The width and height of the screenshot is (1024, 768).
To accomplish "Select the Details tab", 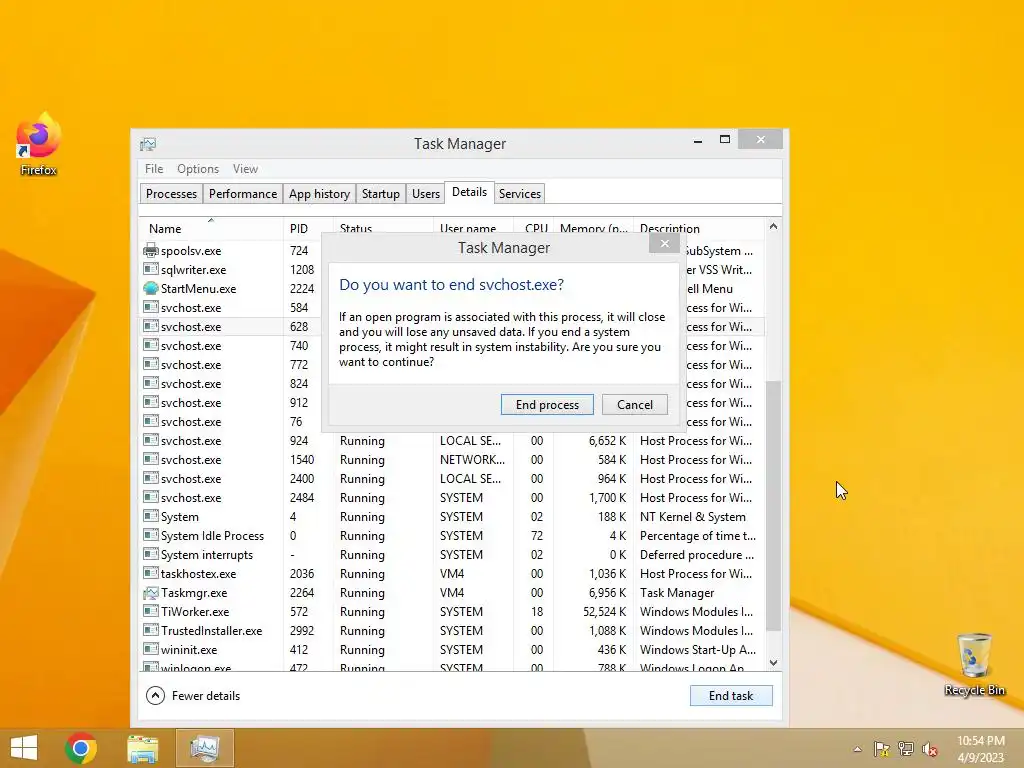I will [x=470, y=192].
